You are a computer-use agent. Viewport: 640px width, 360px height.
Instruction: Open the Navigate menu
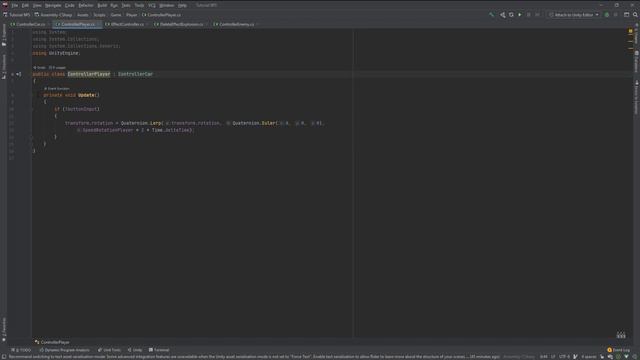pyautogui.click(x=53, y=5)
